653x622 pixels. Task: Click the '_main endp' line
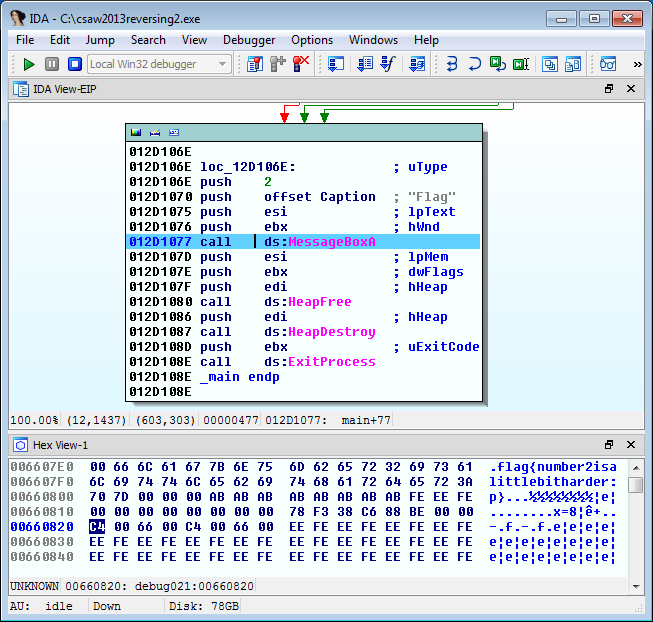239,376
